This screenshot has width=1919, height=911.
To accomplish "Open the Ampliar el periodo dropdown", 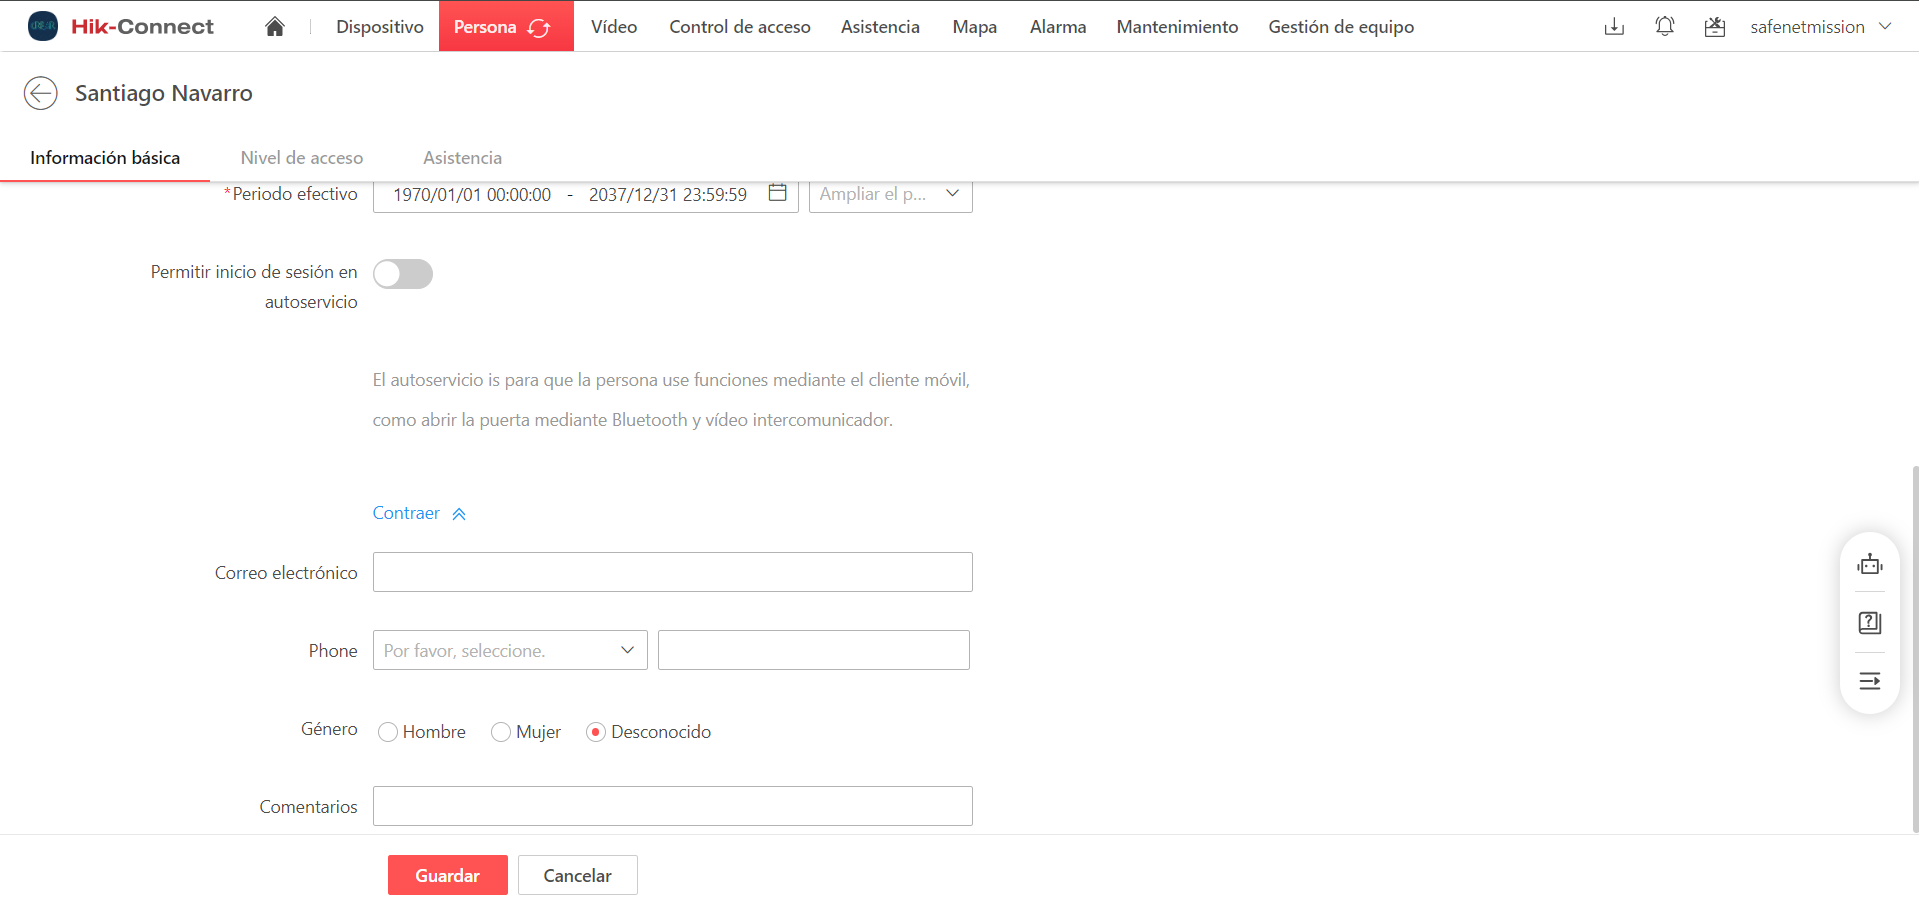I will pos(890,194).
